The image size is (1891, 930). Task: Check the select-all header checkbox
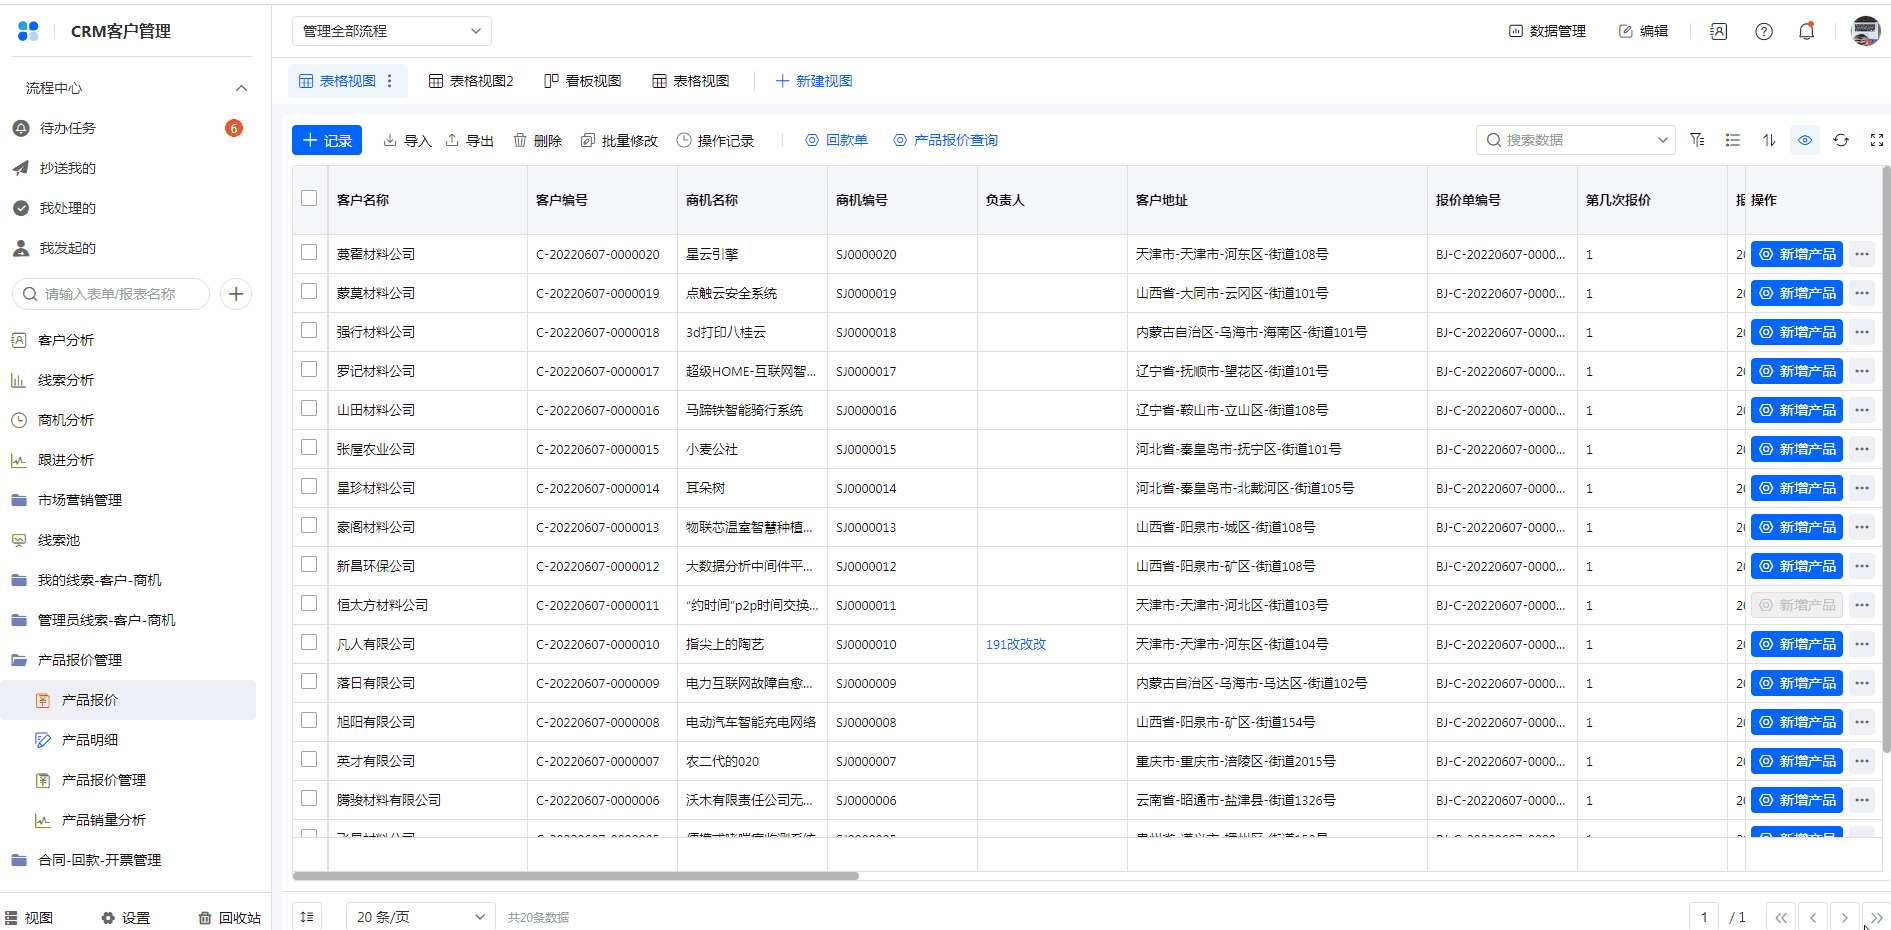(309, 198)
